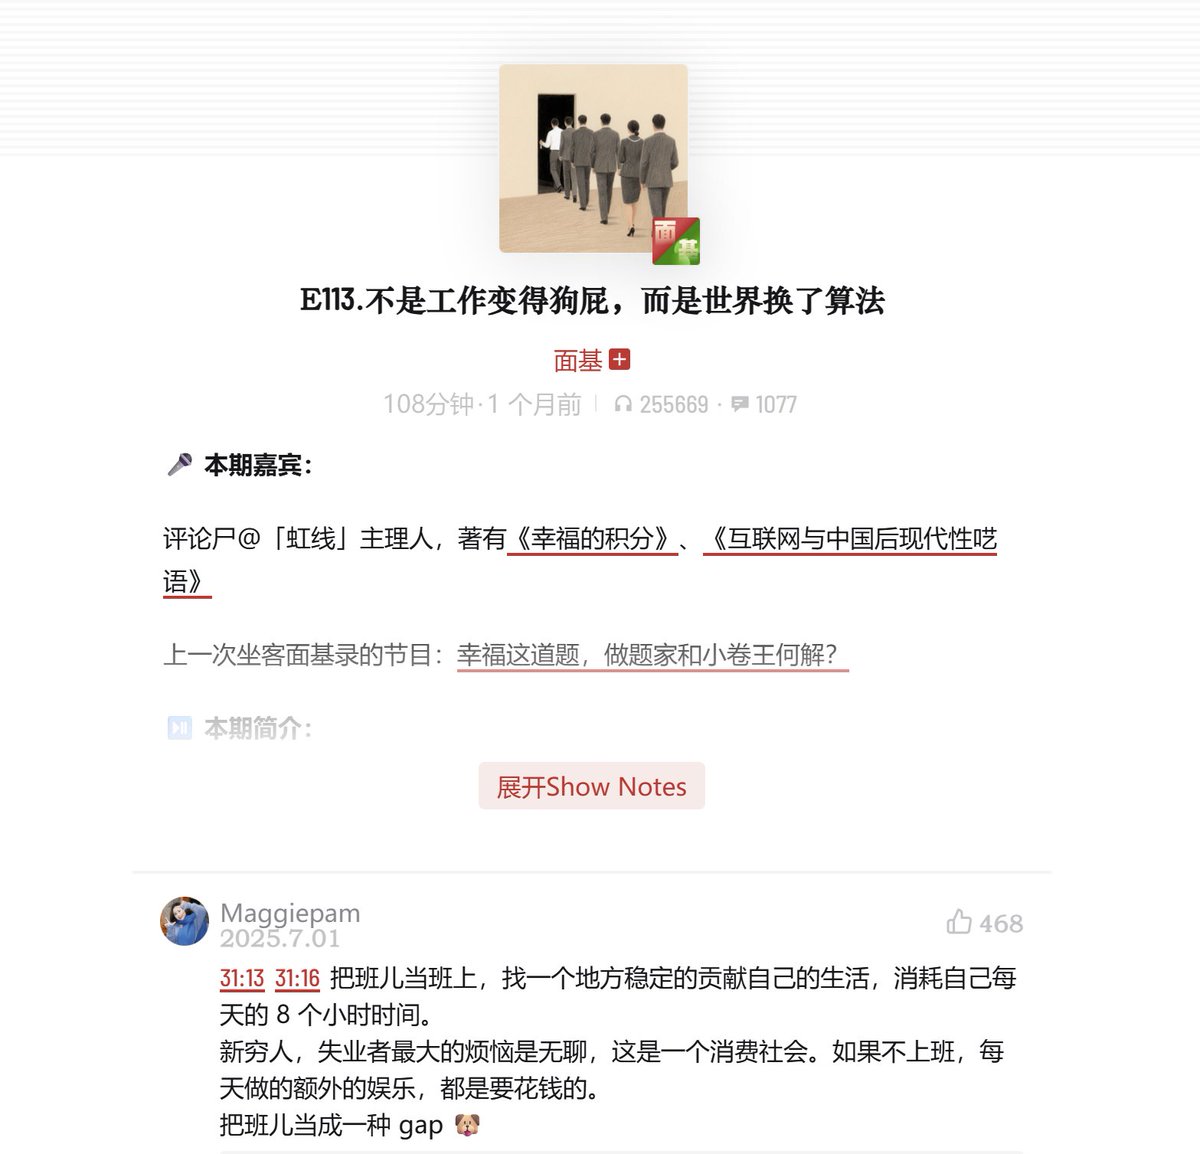Open the episode cover artwork
The height and width of the screenshot is (1154, 1200).
[593, 158]
